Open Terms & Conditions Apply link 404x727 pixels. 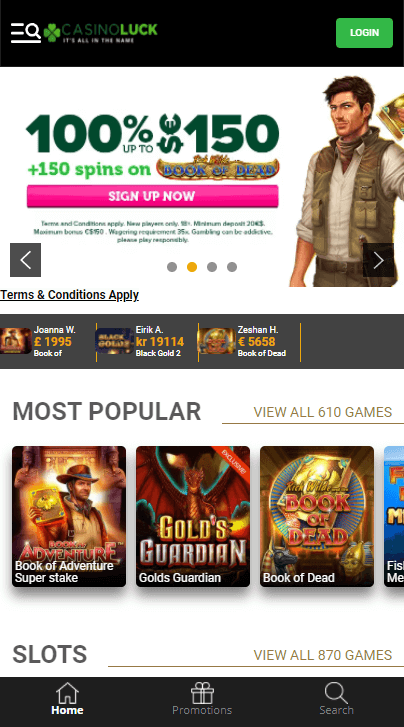pos(70,295)
